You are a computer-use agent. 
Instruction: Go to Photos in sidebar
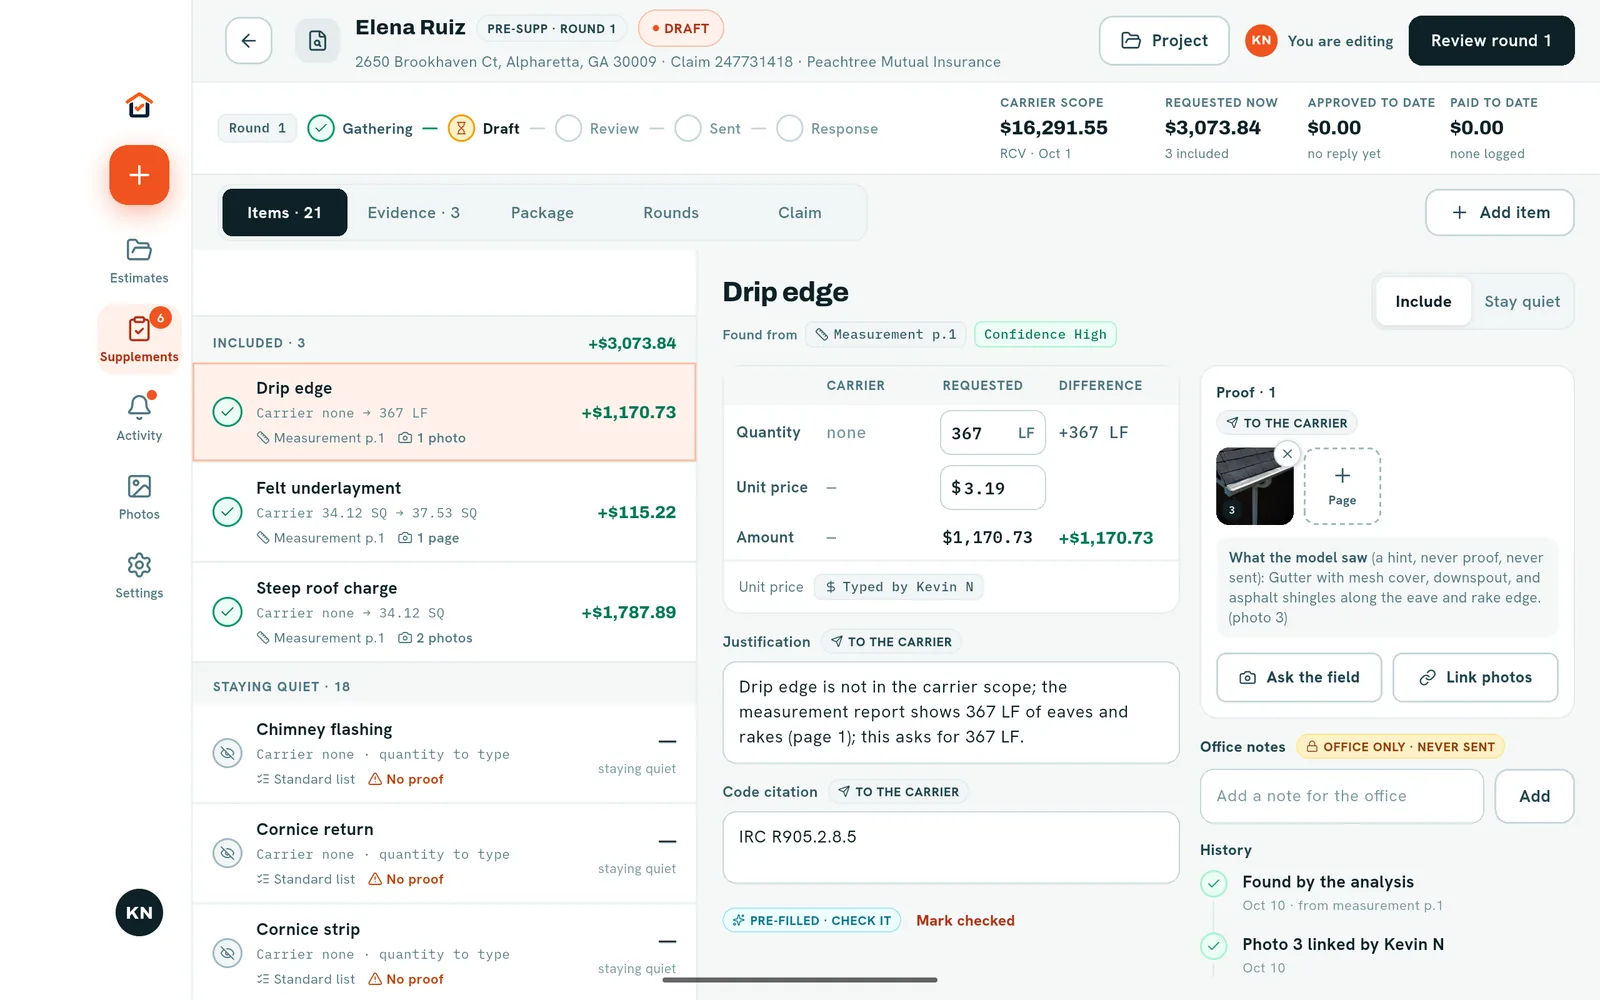[x=139, y=497]
